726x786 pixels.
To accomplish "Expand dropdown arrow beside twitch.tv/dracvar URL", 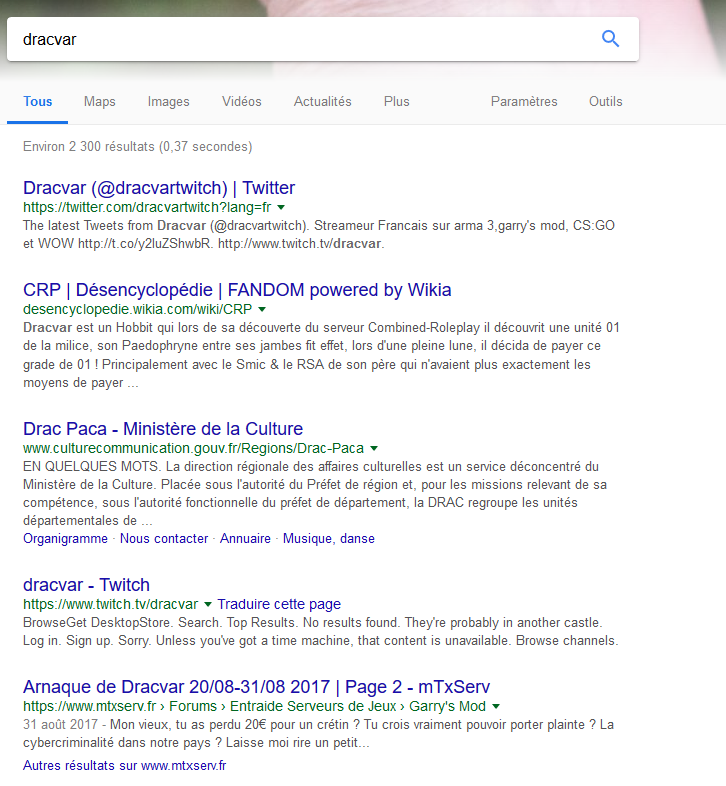I will tap(208, 604).
